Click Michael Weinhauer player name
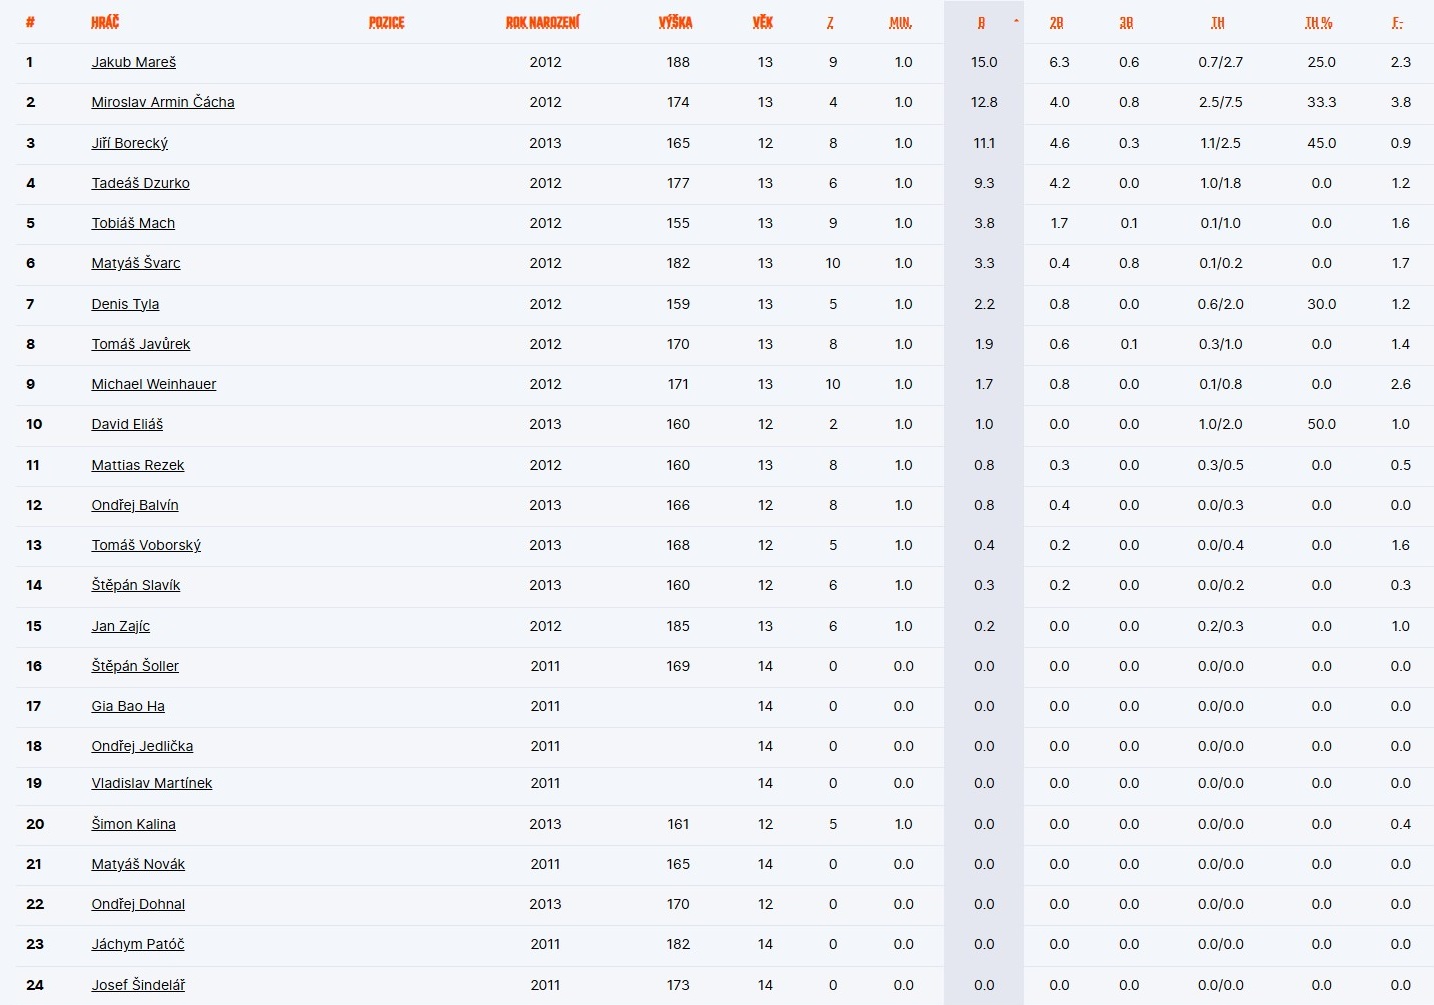This screenshot has height=1005, width=1434. tap(153, 384)
